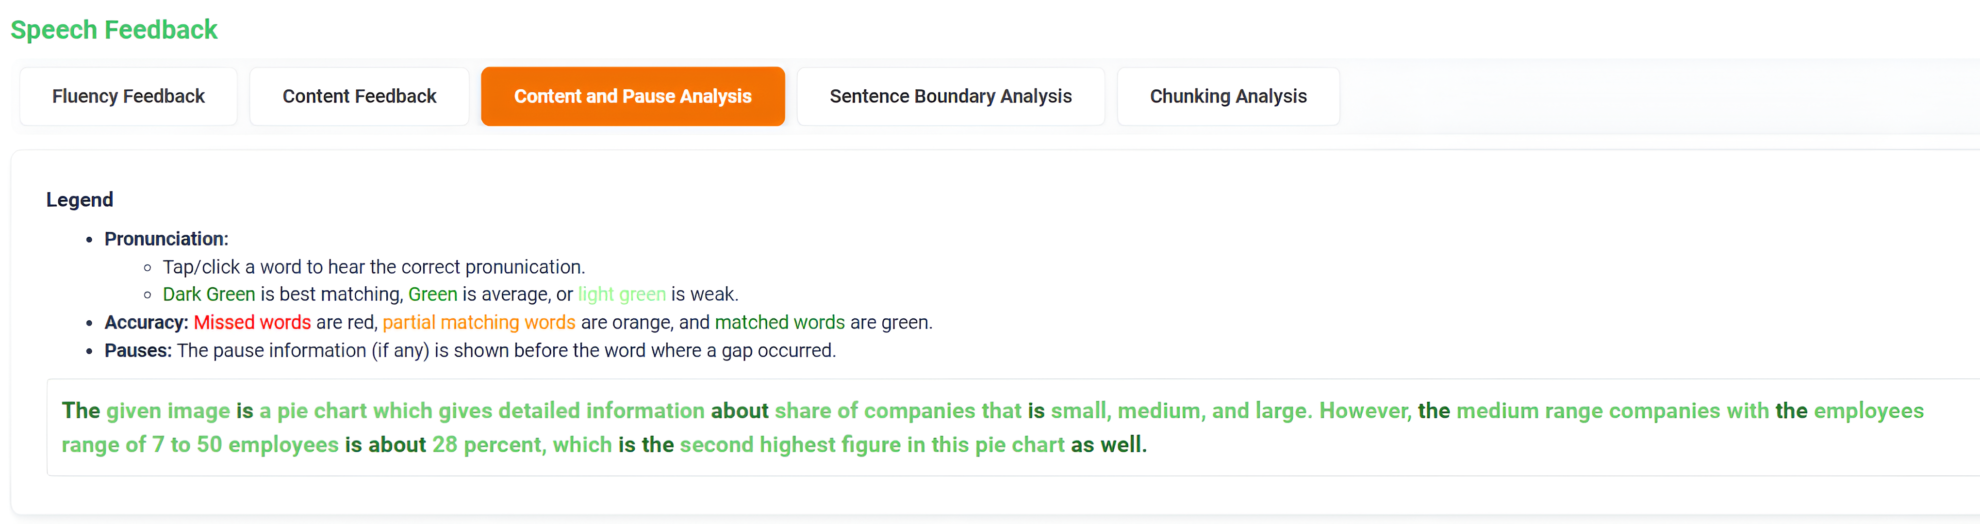Viewport: 1980px width, 524px height.
Task: Click '28' in the transcript
Action: point(444,445)
